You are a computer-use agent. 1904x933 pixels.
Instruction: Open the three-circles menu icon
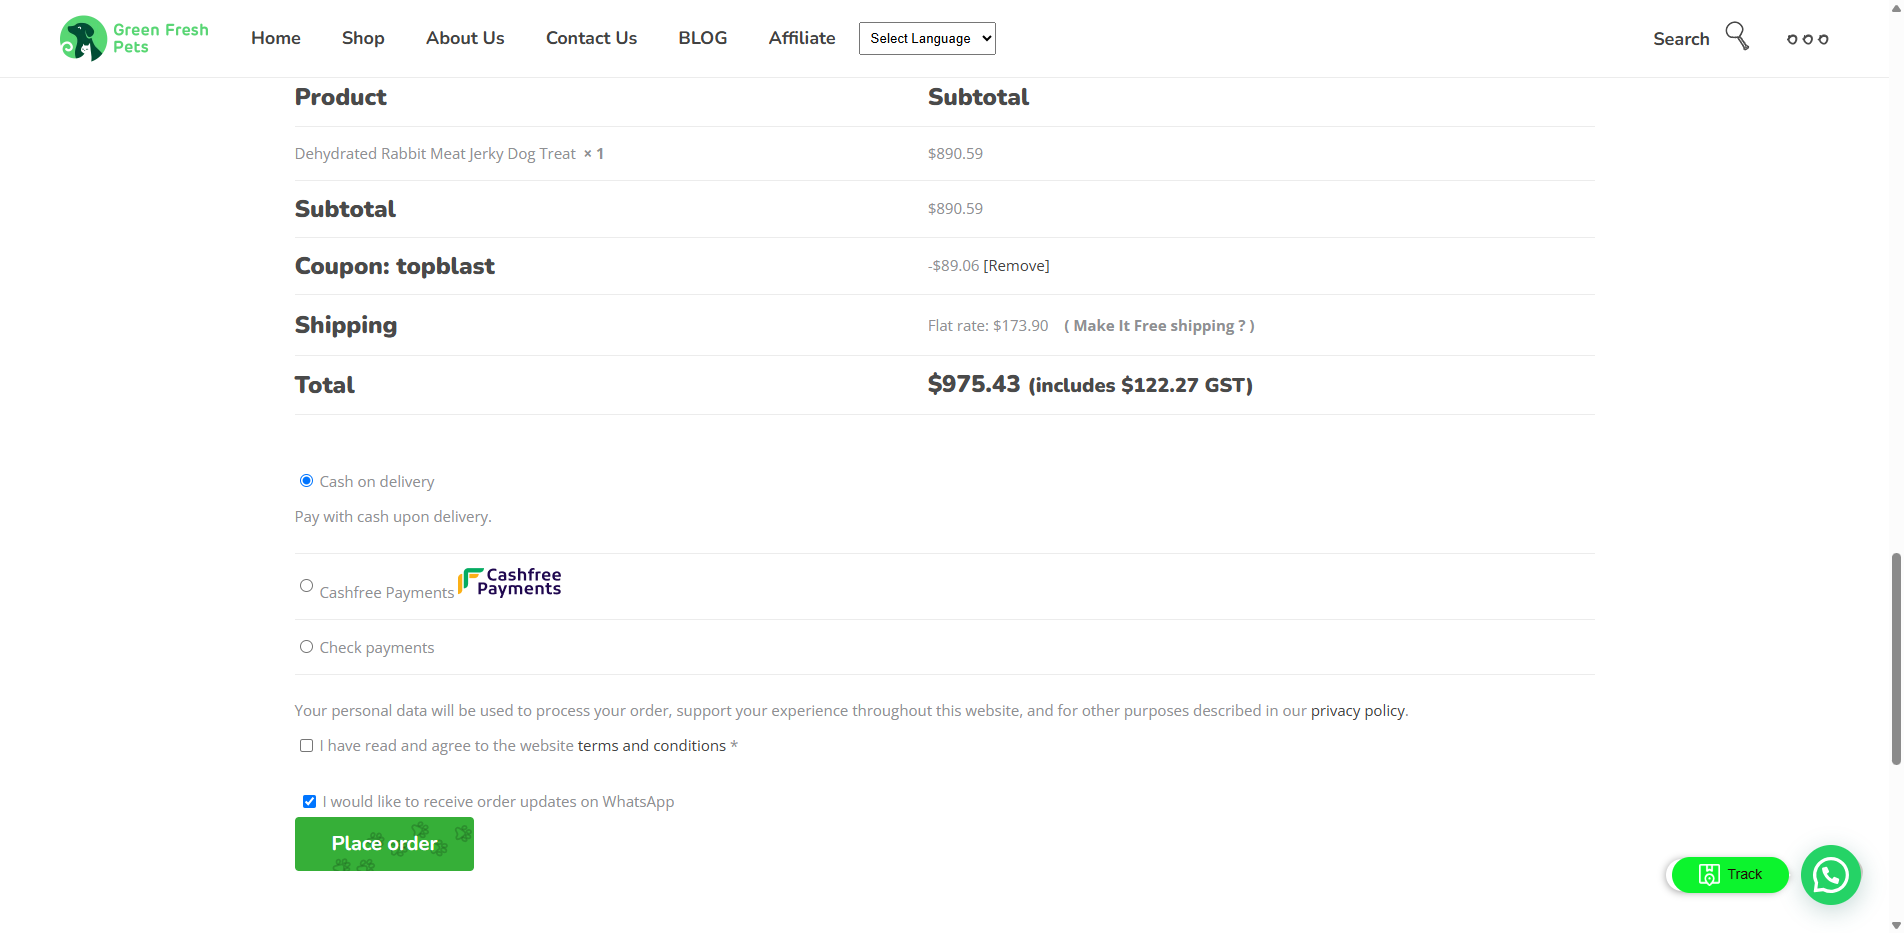1808,39
